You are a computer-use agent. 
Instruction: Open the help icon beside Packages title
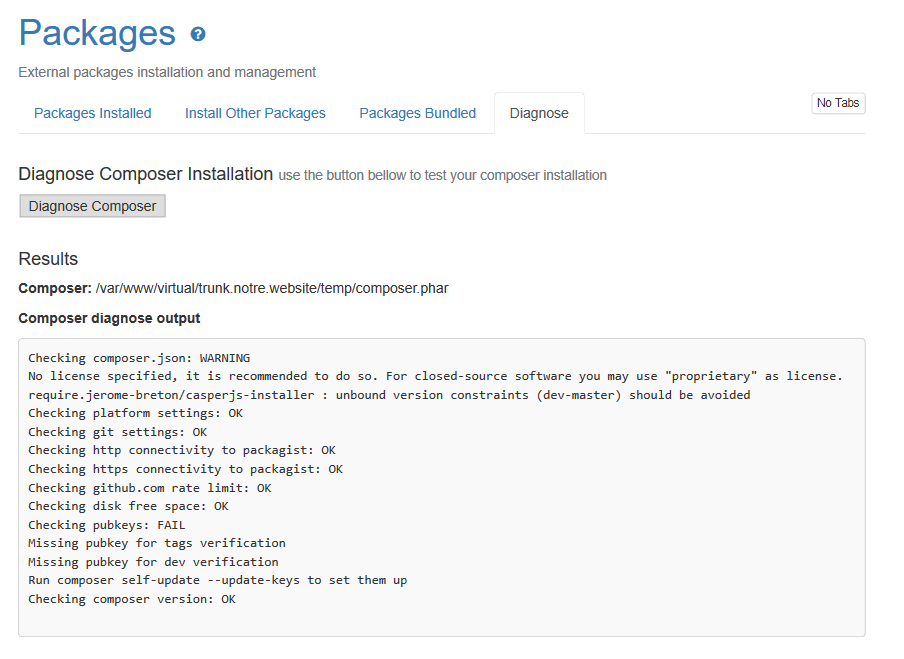point(198,35)
